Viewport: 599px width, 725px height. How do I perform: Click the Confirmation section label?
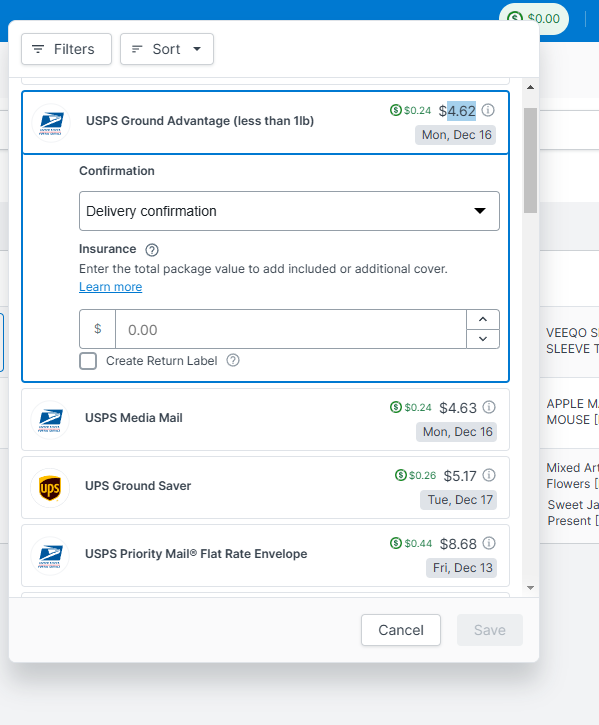point(117,171)
